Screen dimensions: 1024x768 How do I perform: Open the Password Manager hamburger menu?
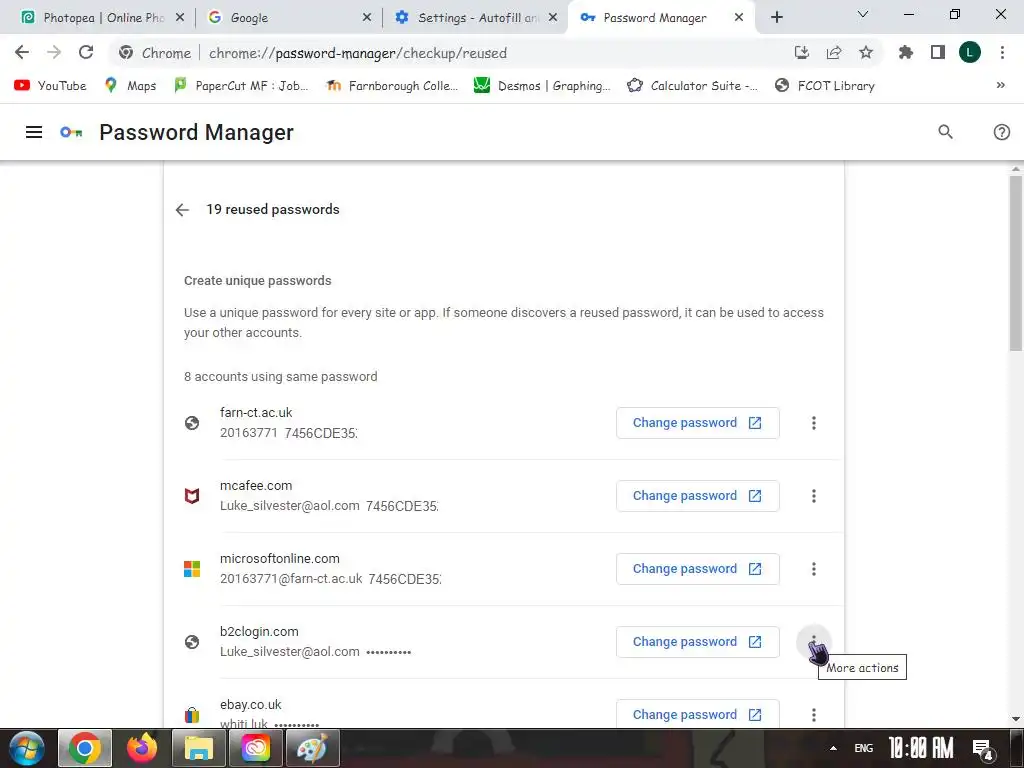(x=34, y=133)
